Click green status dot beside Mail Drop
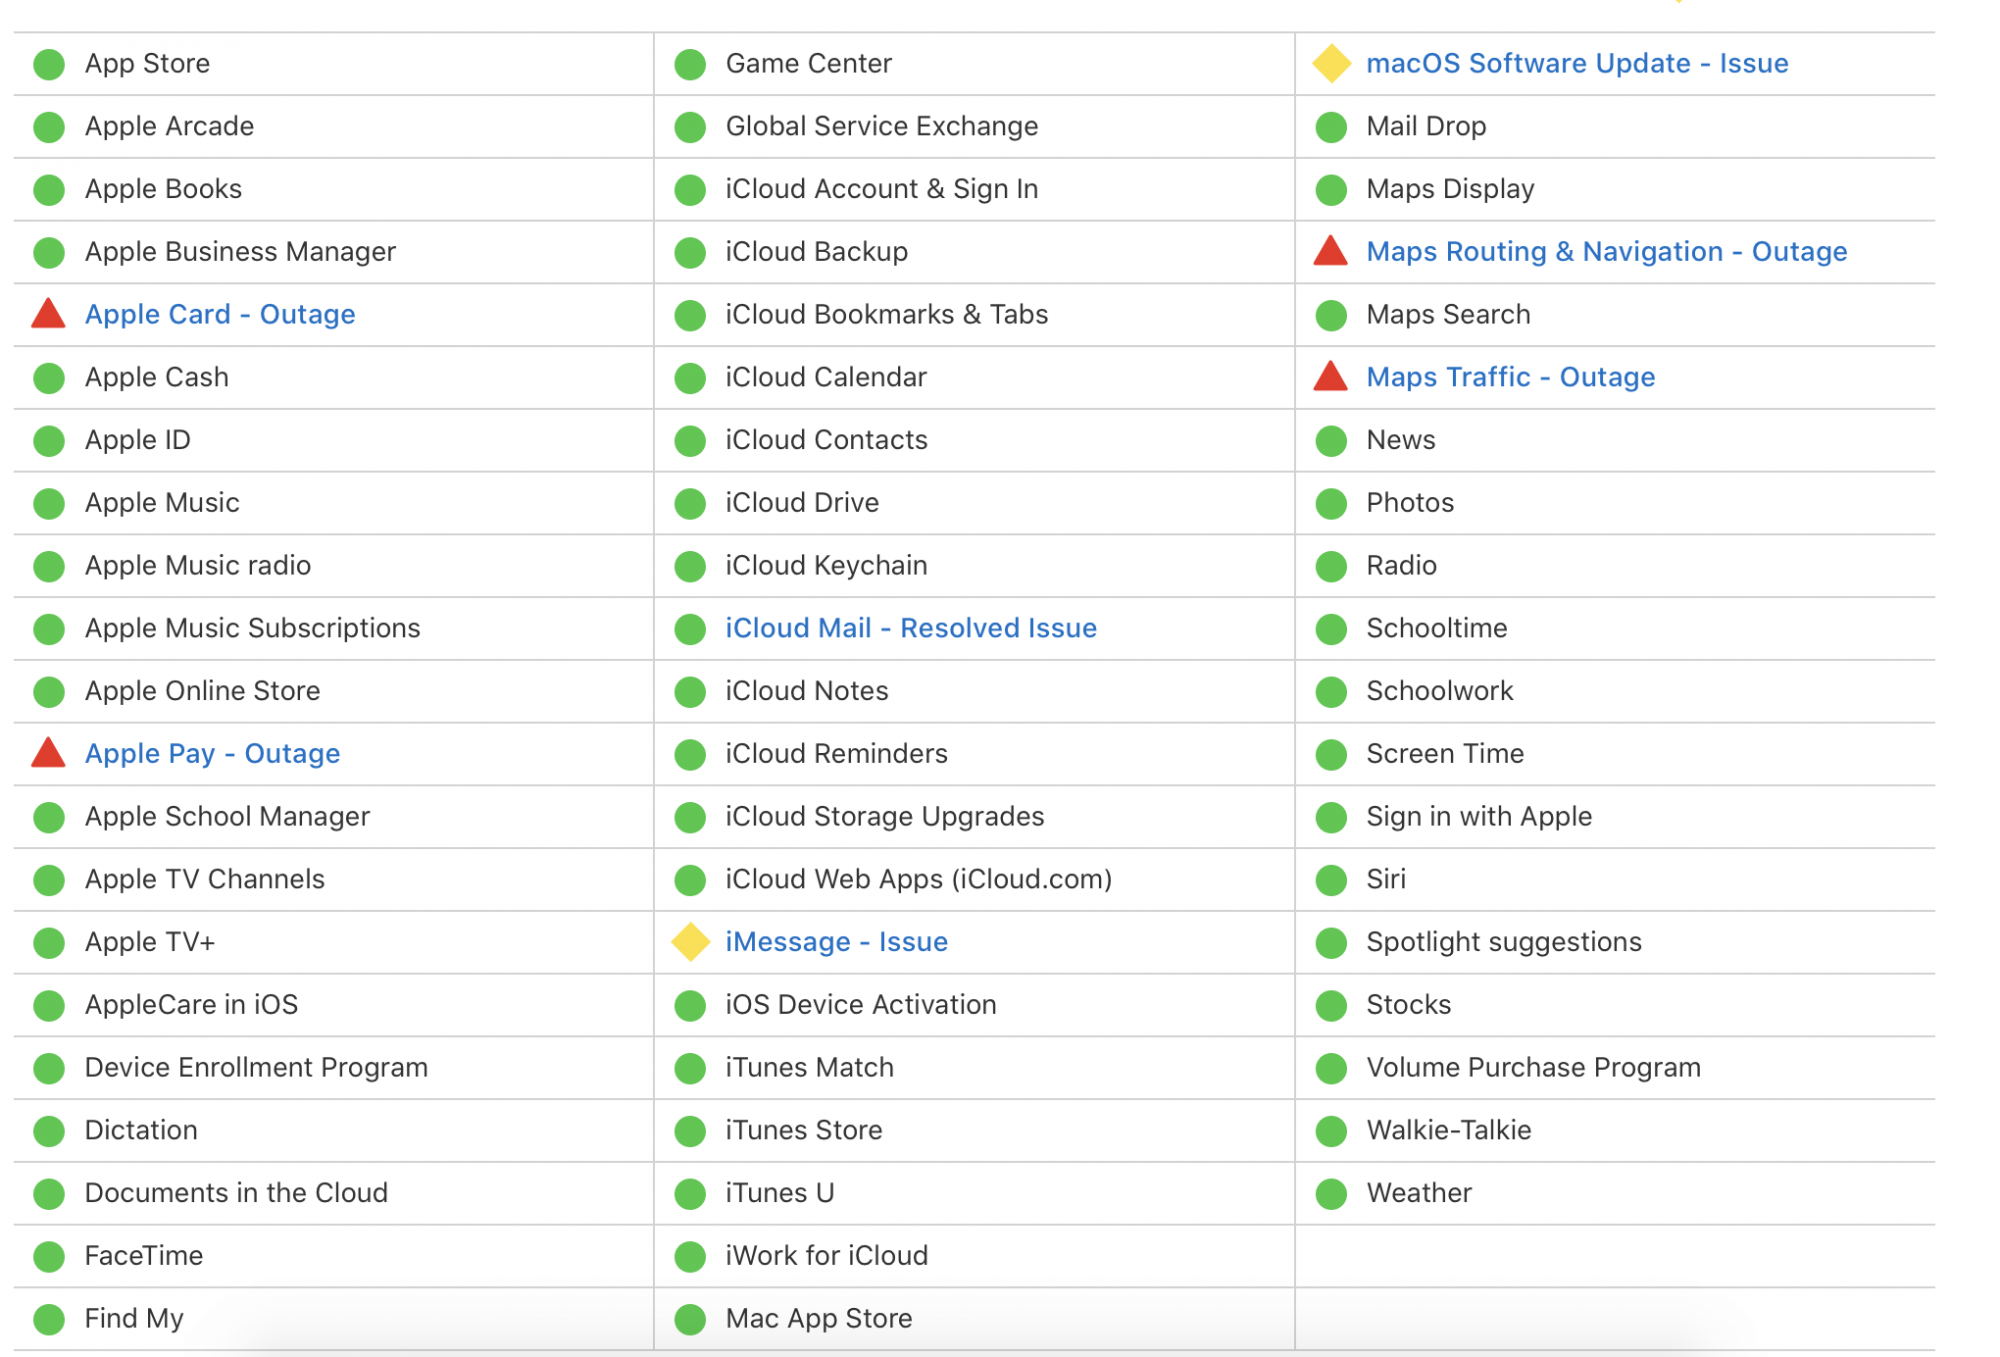The height and width of the screenshot is (1357, 2000). coord(1331,127)
